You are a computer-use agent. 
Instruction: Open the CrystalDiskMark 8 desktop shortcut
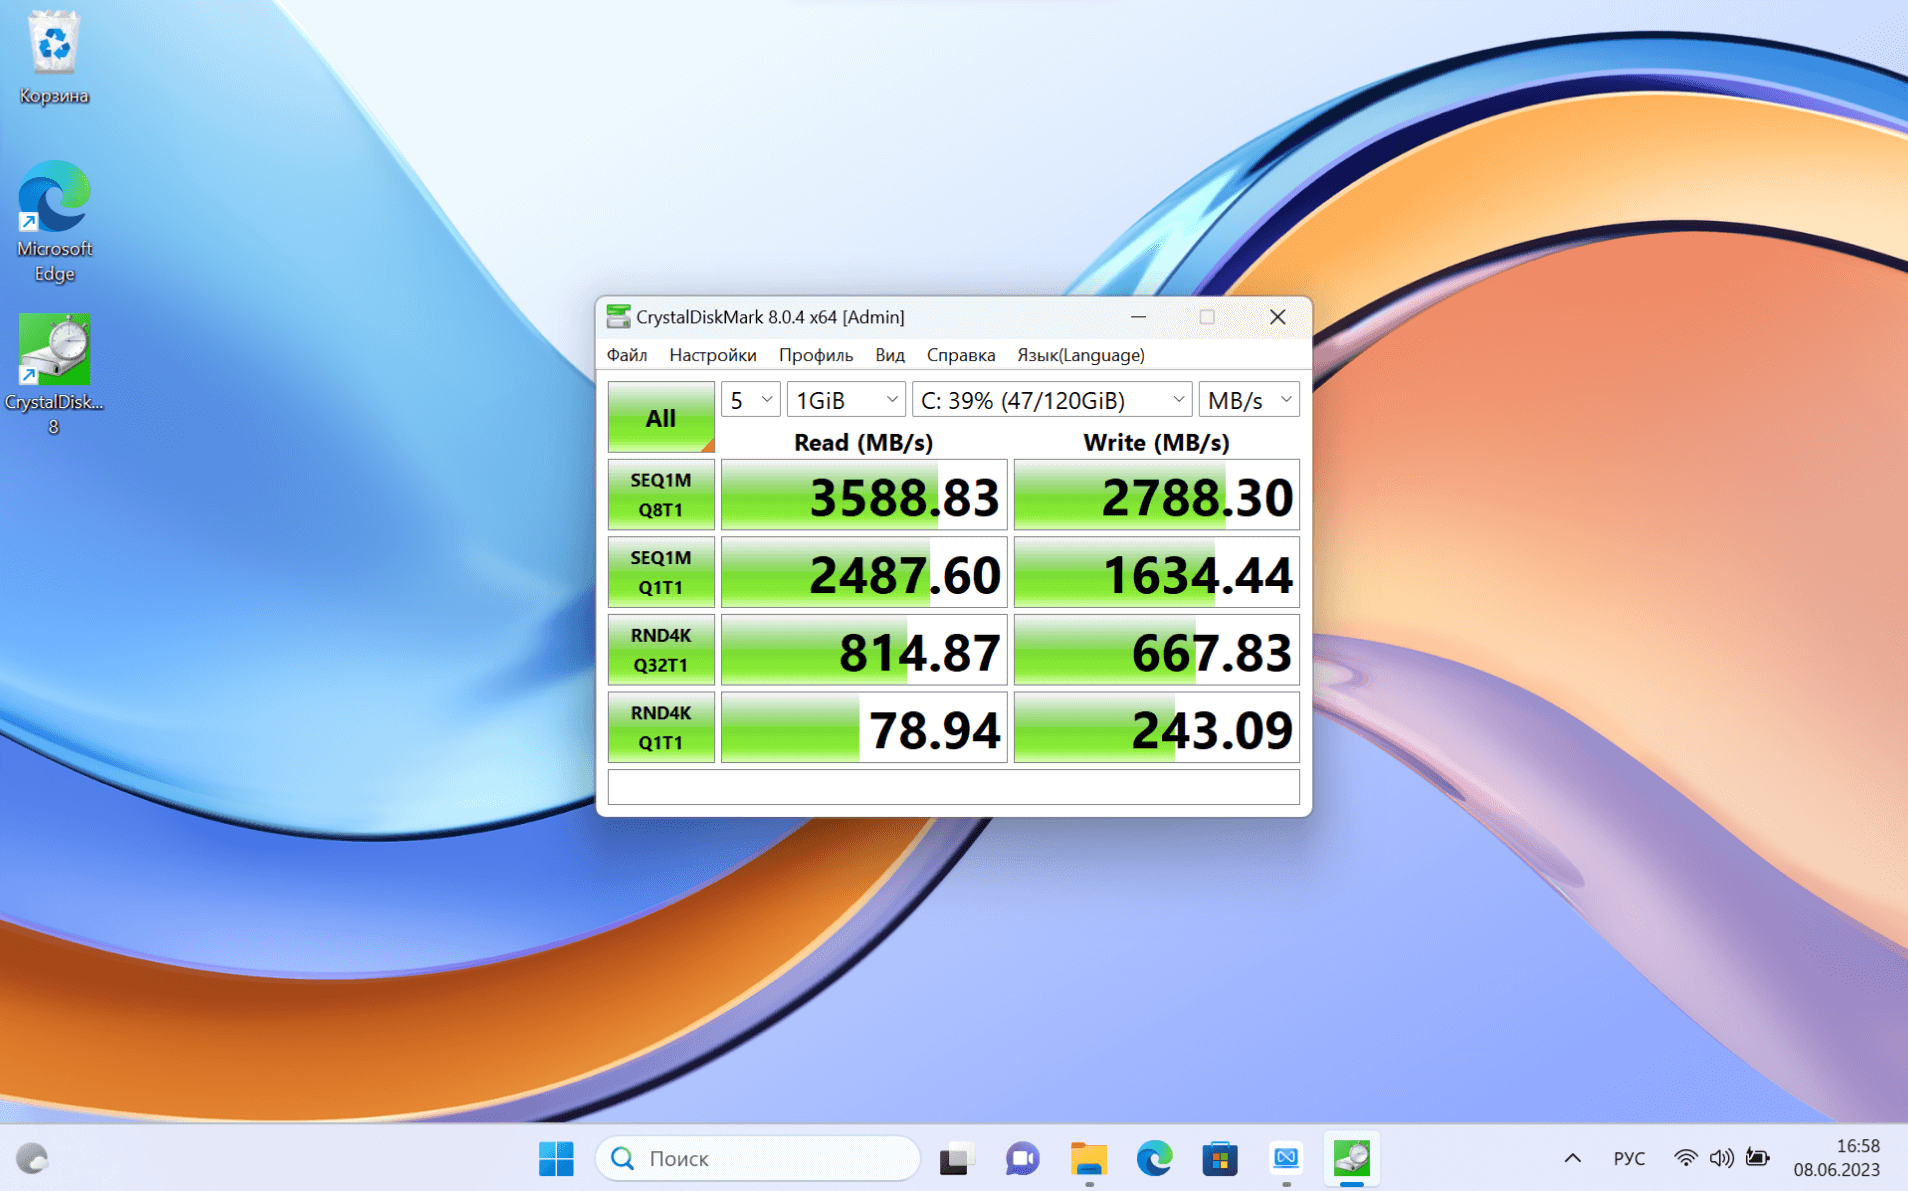pyautogui.click(x=54, y=372)
